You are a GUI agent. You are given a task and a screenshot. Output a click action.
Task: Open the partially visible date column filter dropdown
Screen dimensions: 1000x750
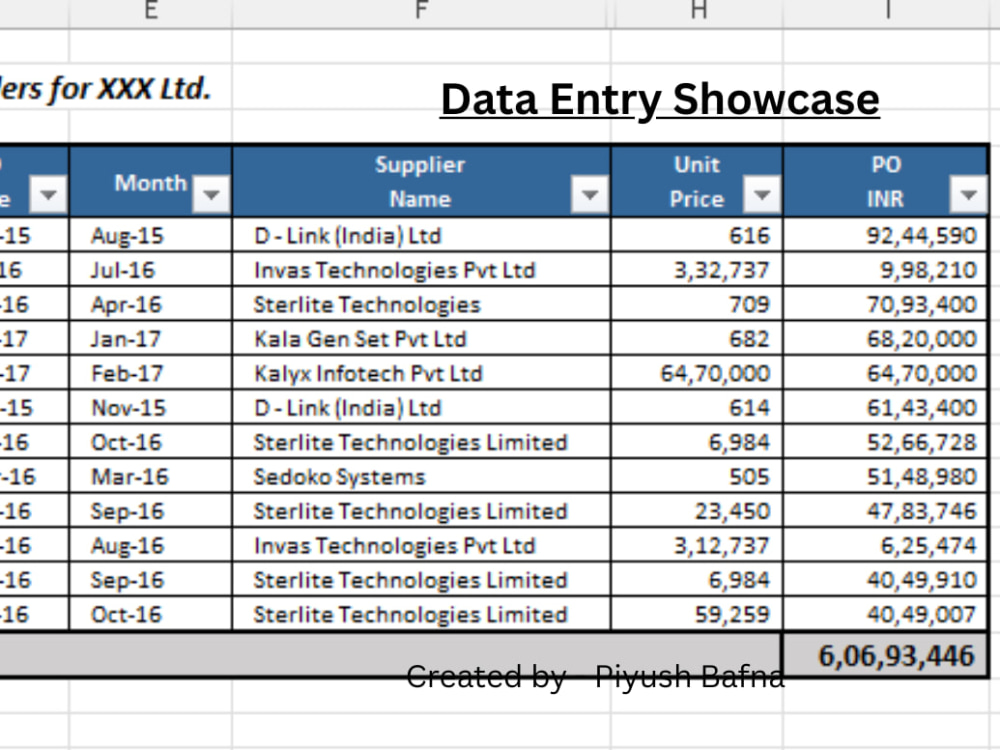(48, 194)
